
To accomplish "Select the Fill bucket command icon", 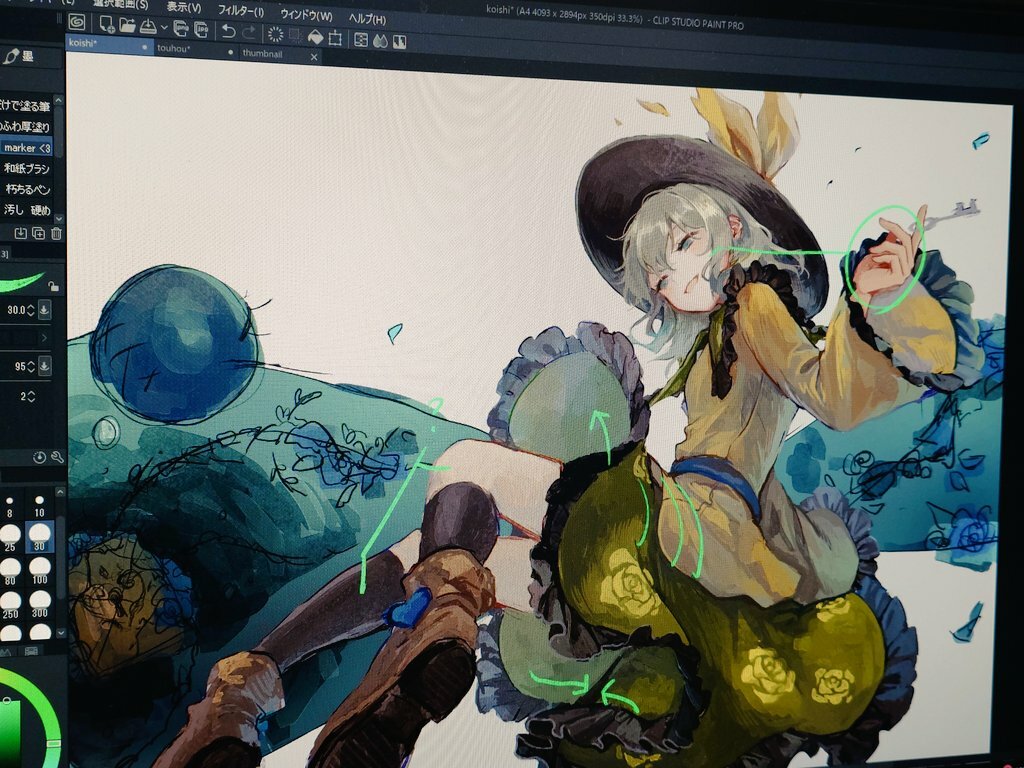I will (x=315, y=37).
